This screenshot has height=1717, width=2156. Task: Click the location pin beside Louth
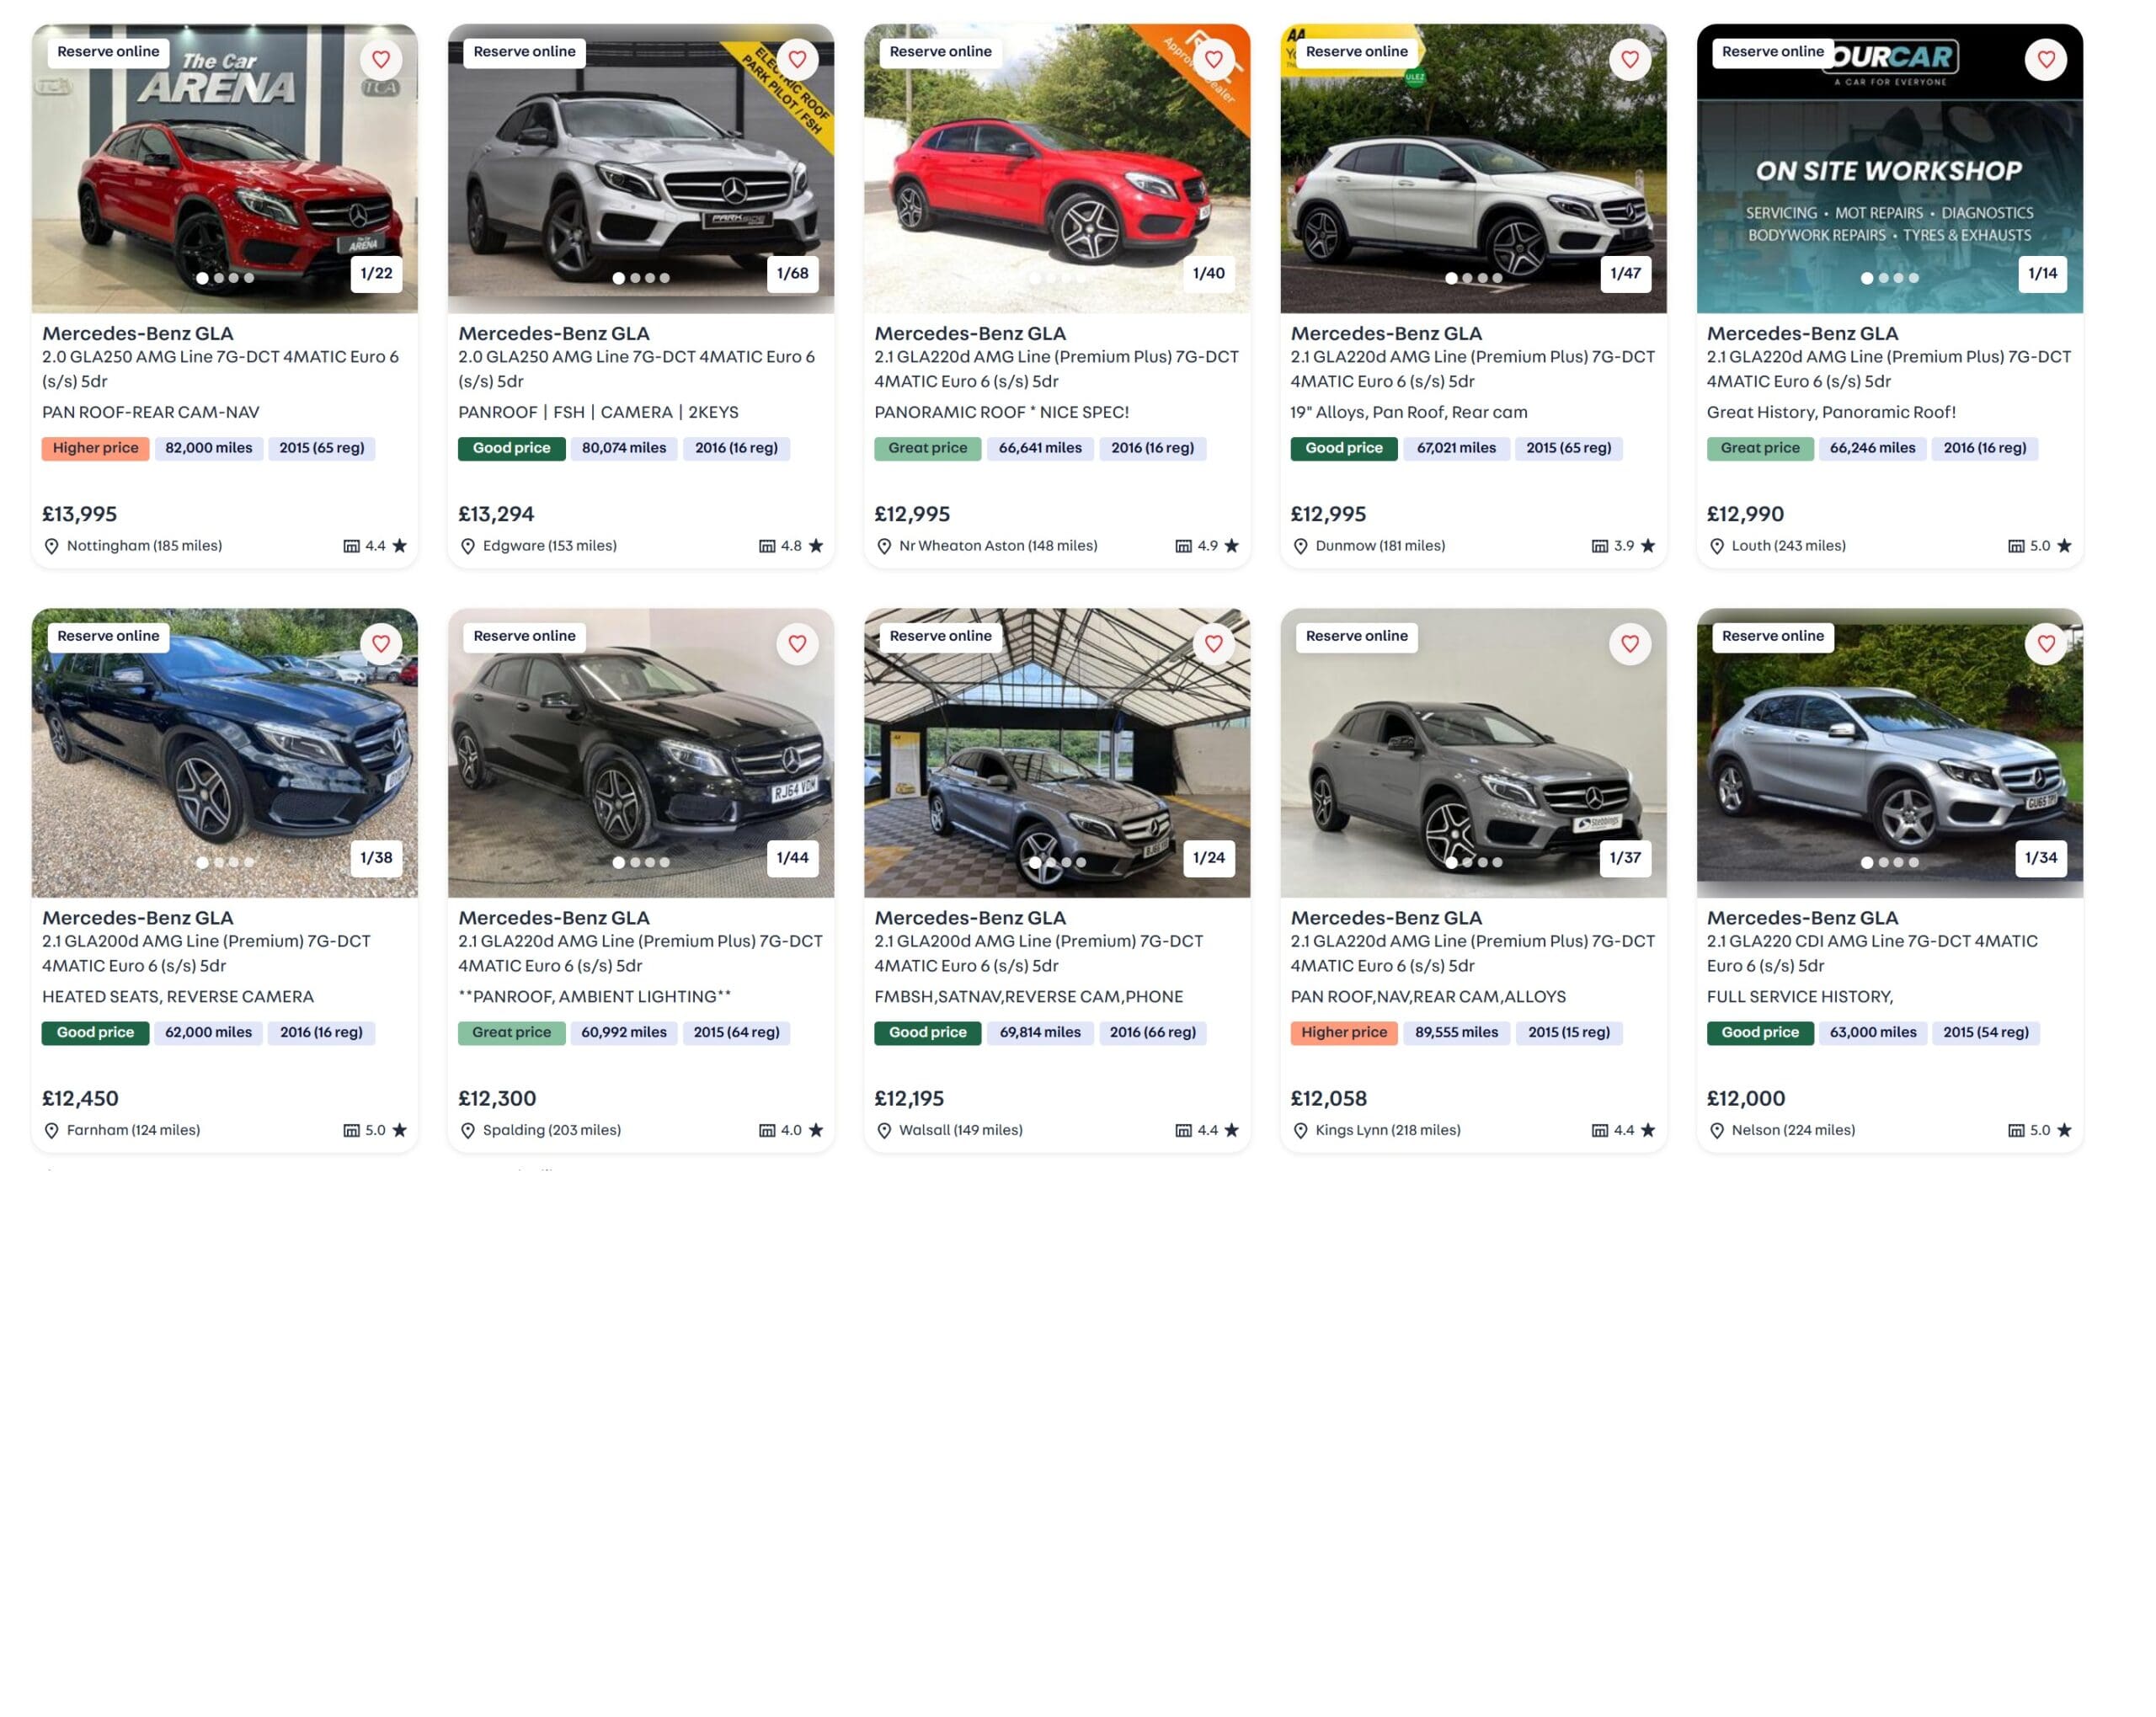click(x=1716, y=546)
